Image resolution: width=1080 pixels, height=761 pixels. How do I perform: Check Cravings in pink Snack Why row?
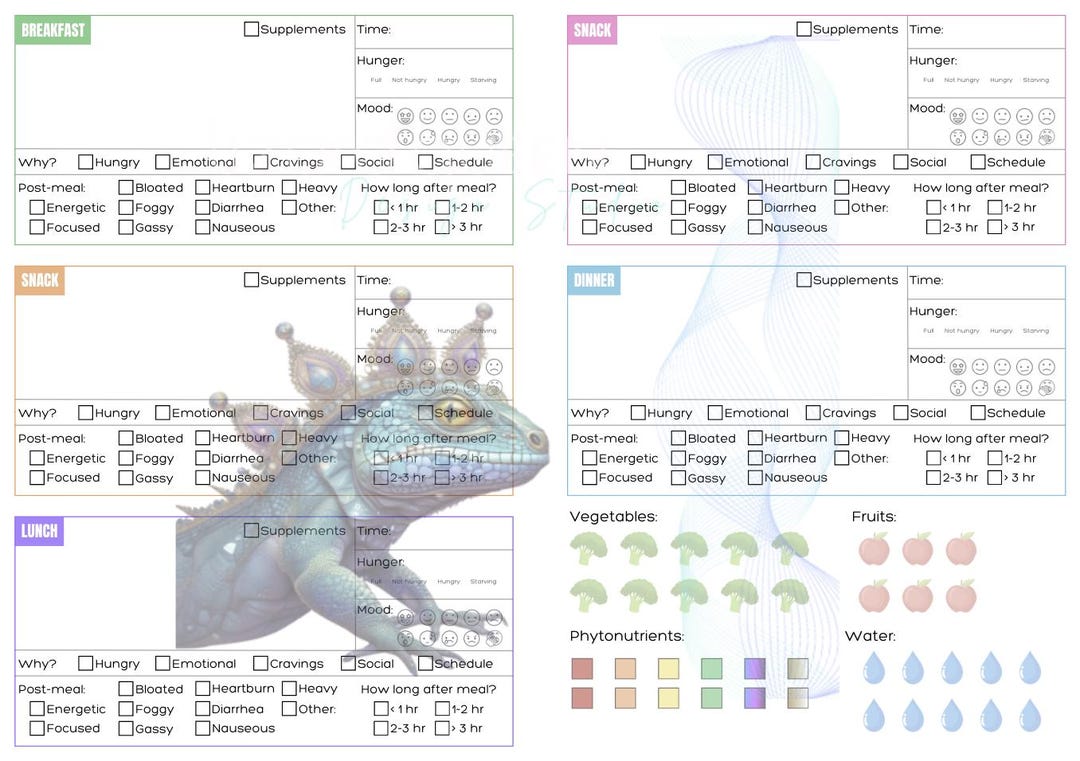pyautogui.click(x=813, y=162)
